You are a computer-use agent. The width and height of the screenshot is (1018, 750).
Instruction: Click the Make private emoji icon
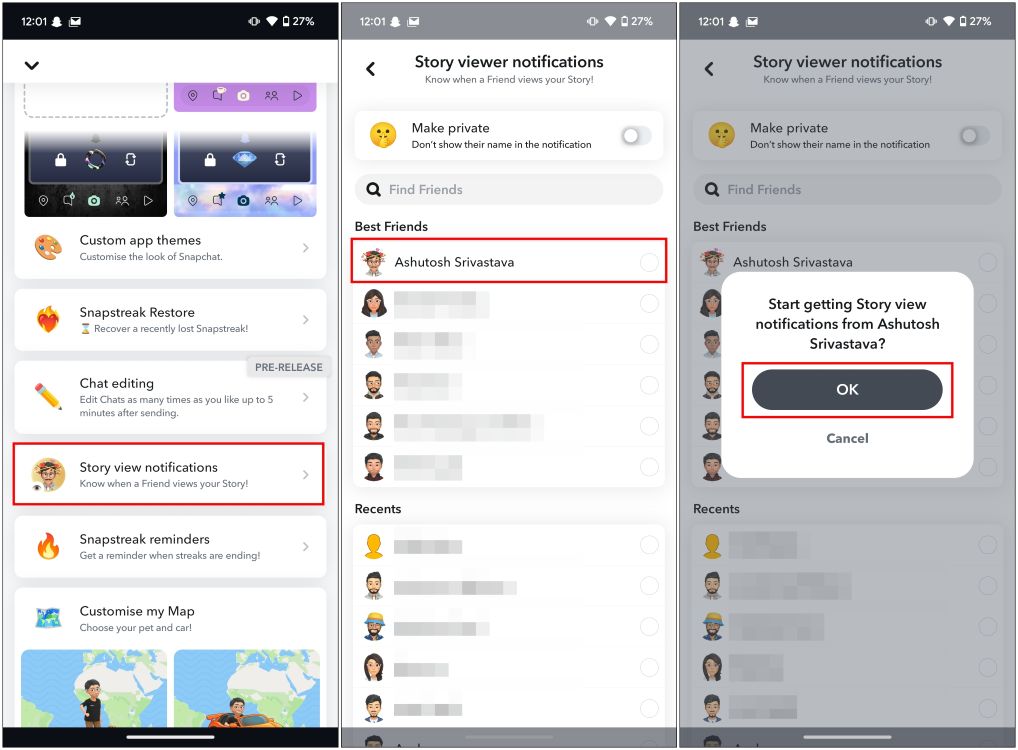[382, 135]
